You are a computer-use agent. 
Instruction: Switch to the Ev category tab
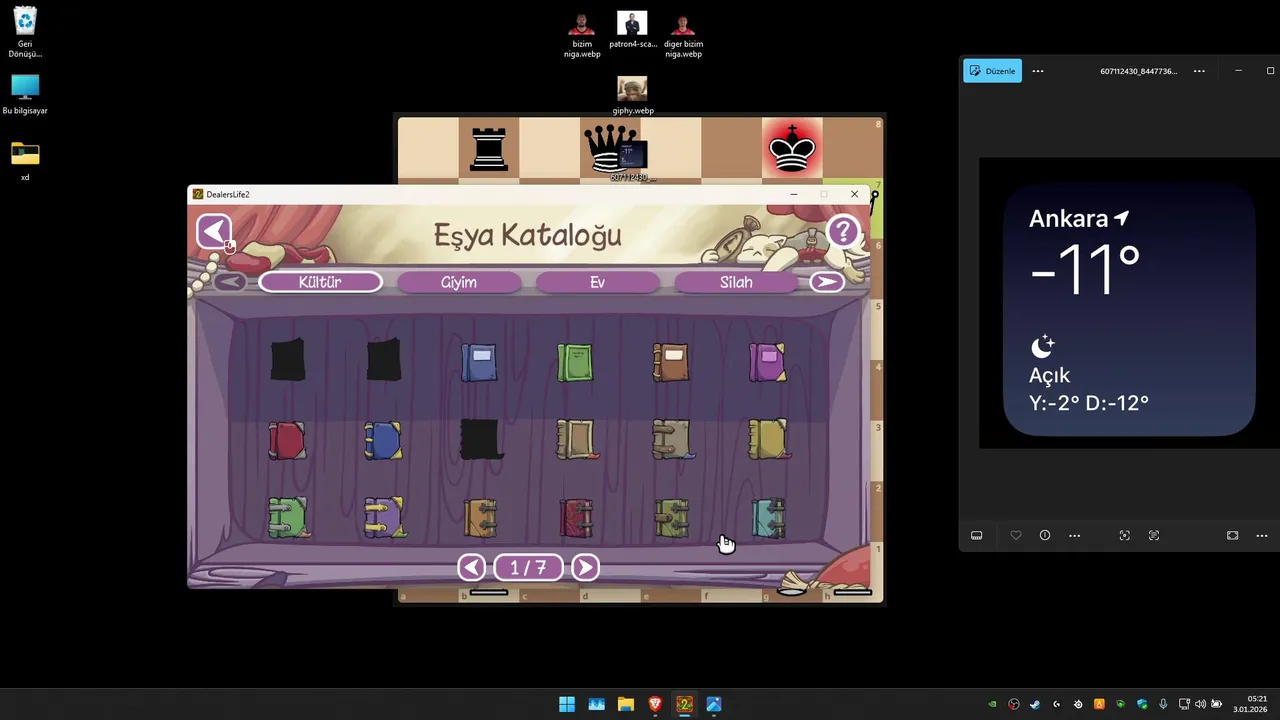[597, 282]
